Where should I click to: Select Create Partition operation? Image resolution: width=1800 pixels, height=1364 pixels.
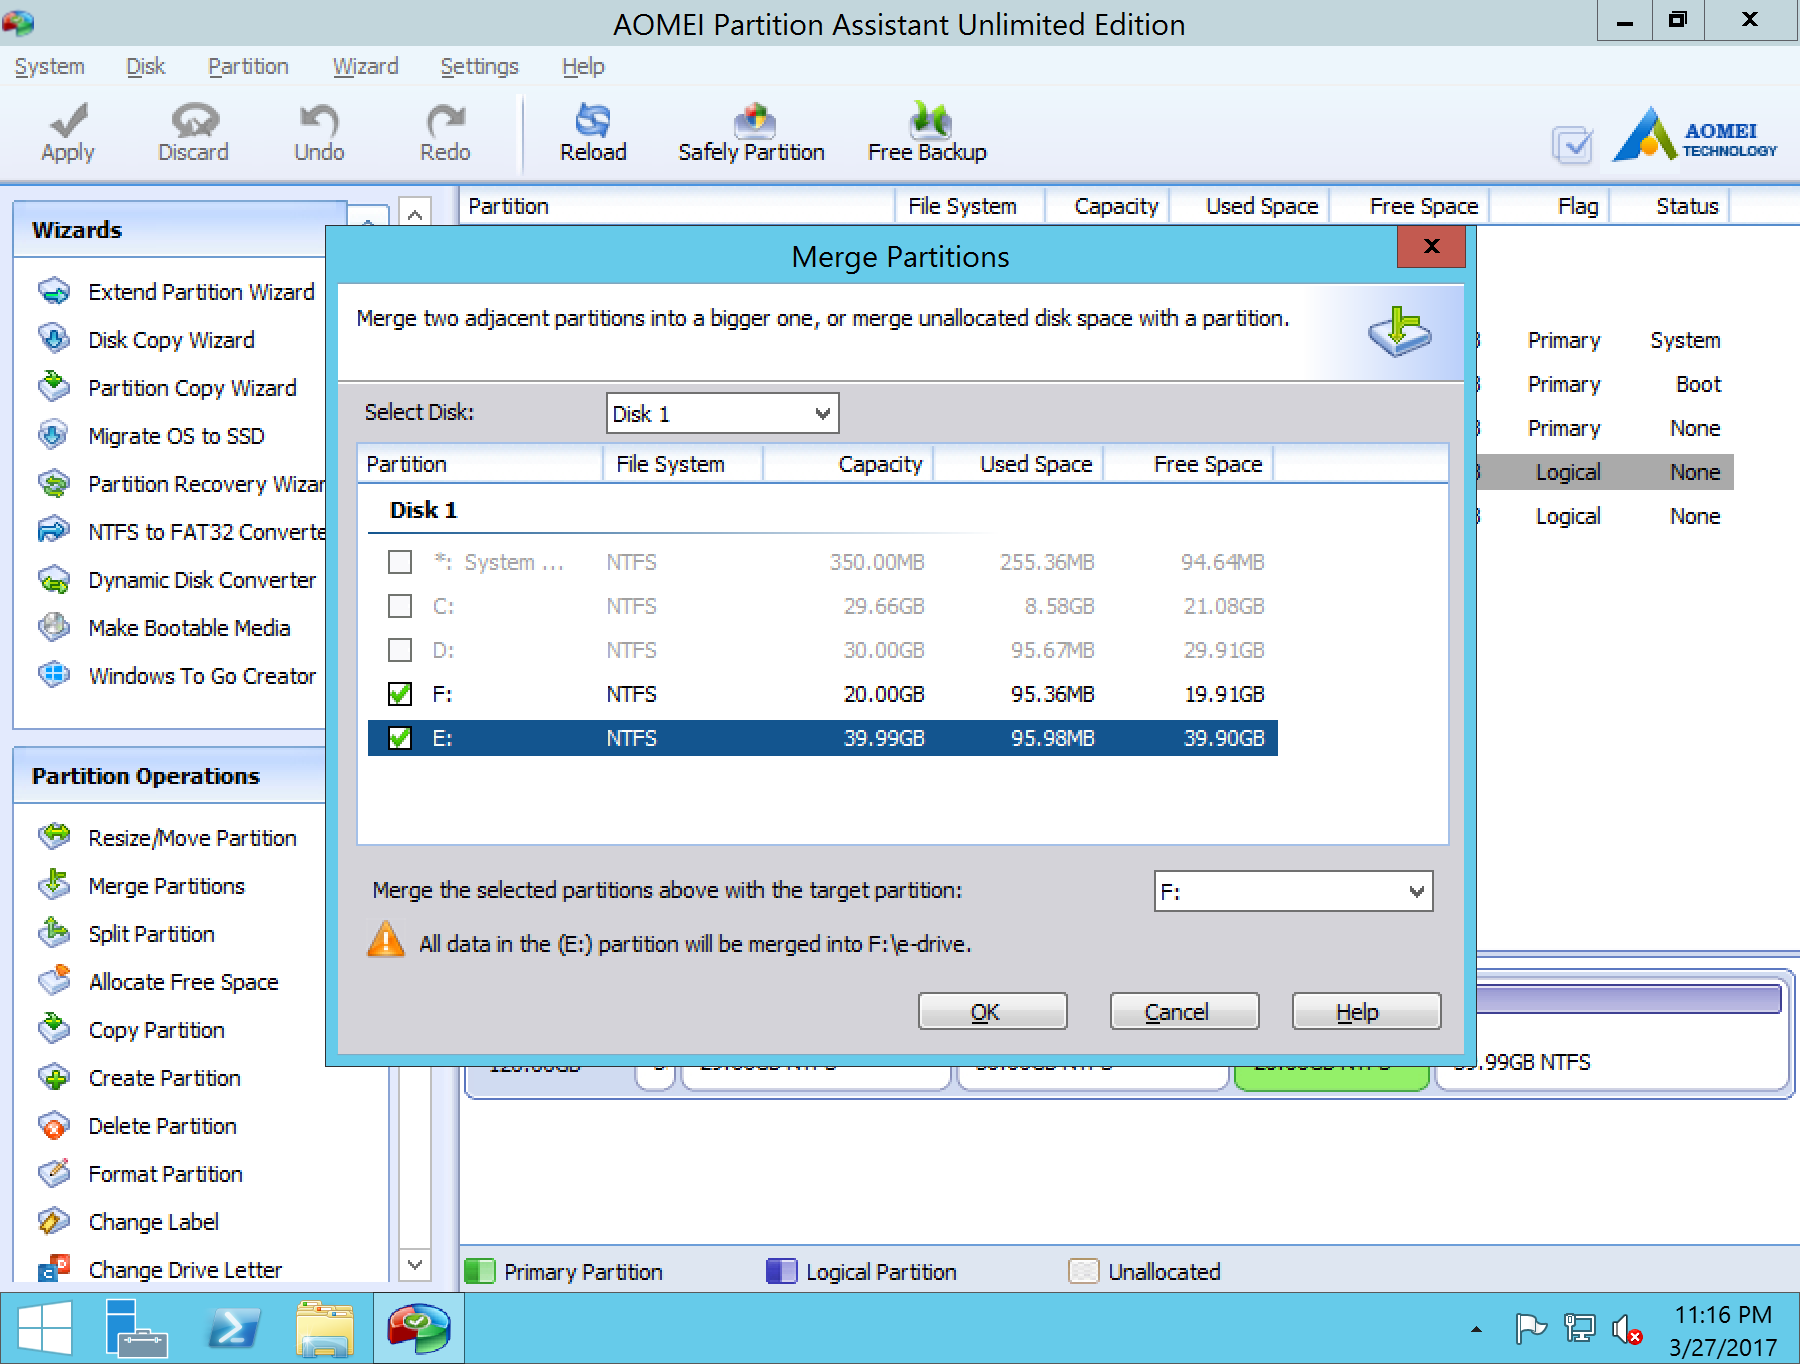tap(140, 1078)
